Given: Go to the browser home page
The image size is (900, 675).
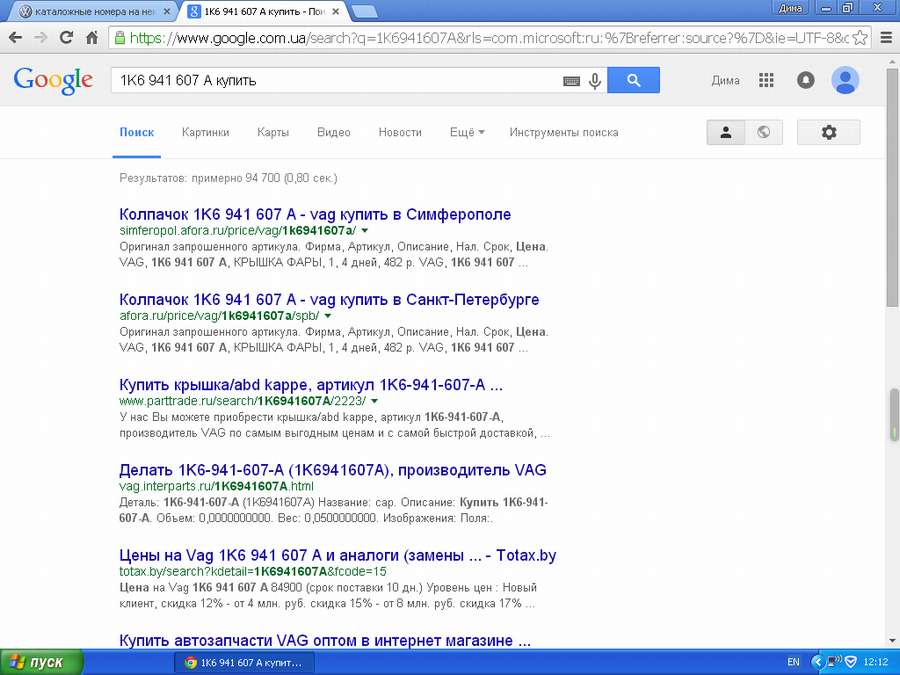Looking at the screenshot, I should coord(92,38).
